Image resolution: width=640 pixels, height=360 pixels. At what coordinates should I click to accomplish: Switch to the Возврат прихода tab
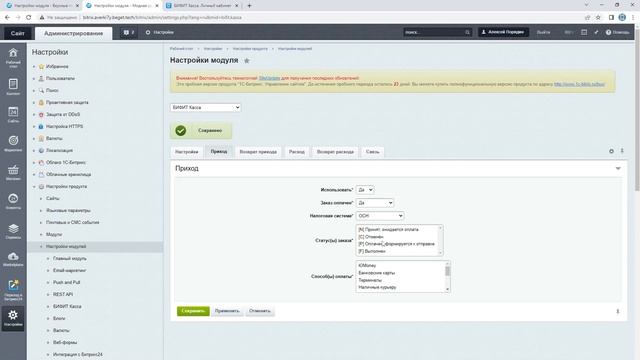click(258, 152)
